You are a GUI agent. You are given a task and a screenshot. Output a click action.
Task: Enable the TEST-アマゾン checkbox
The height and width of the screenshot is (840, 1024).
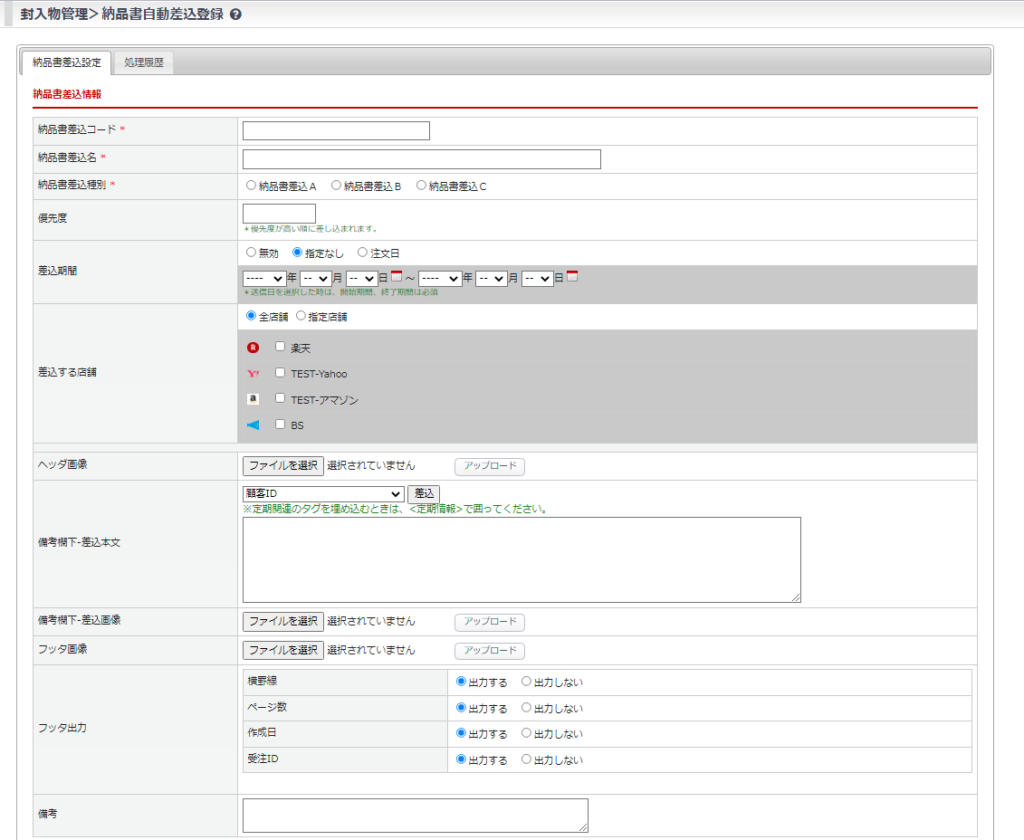(x=281, y=398)
